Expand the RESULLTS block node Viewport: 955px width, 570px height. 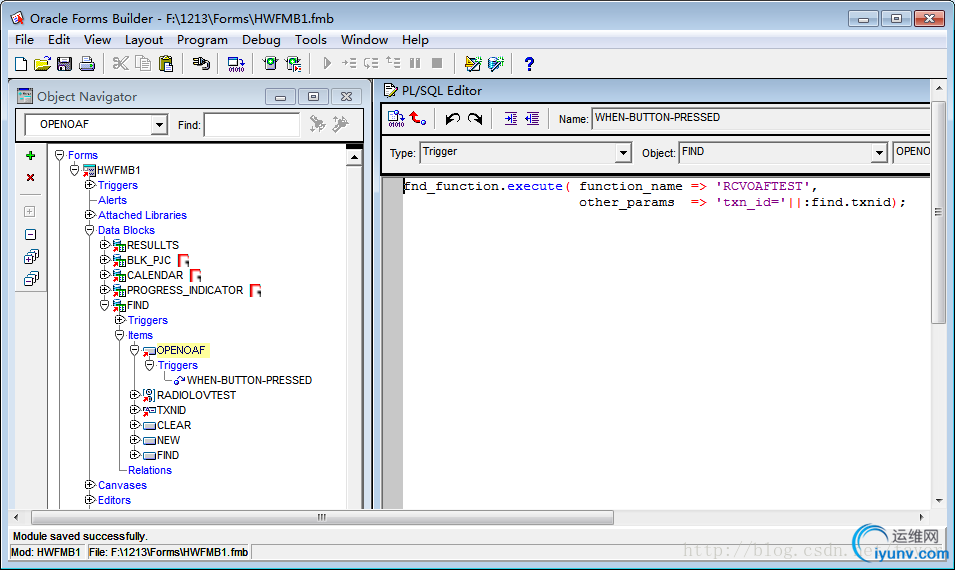(105, 245)
